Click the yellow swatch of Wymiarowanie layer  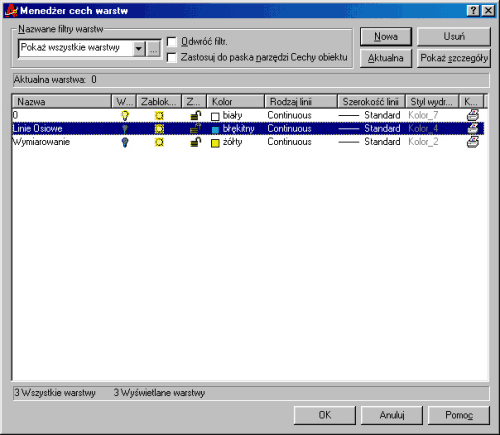point(215,143)
